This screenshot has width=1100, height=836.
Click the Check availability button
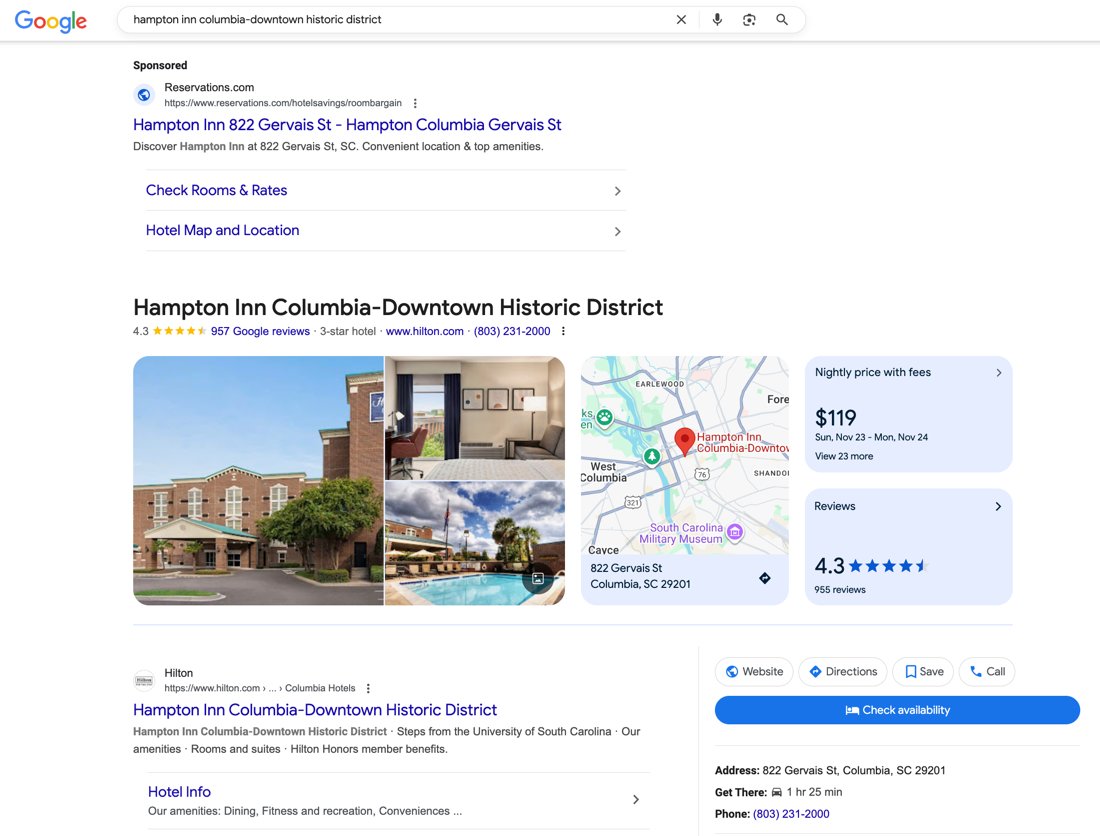coord(897,709)
